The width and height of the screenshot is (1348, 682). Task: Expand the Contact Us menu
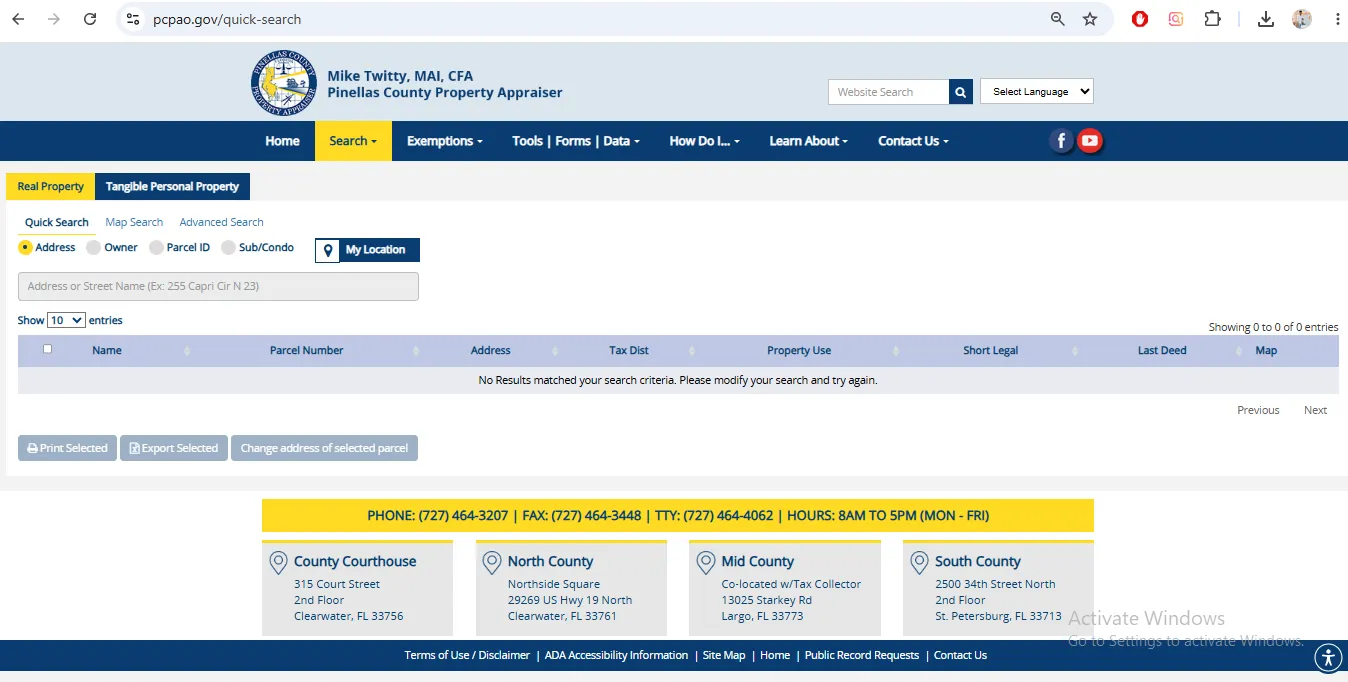point(913,141)
